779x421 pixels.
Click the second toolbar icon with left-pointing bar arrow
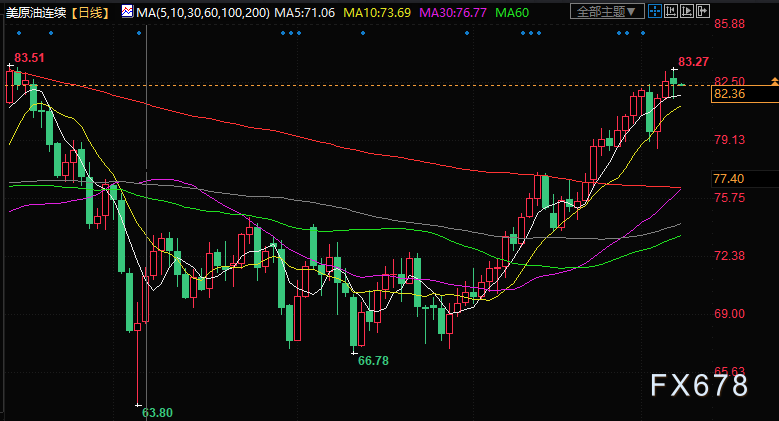tap(671, 11)
